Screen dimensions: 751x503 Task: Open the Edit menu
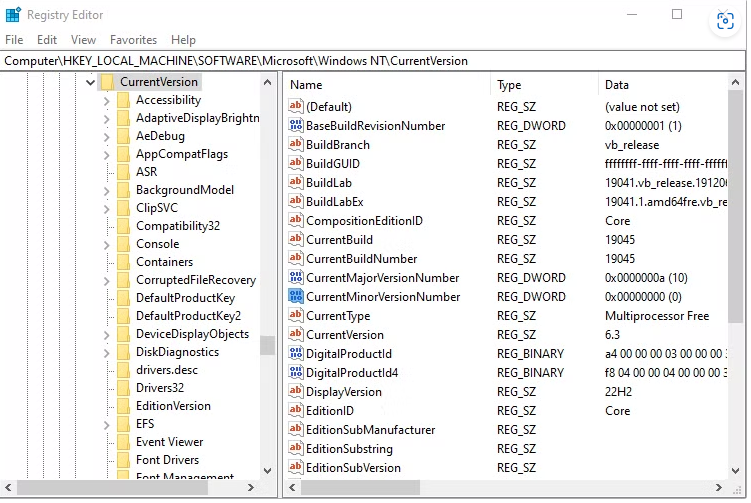point(47,40)
